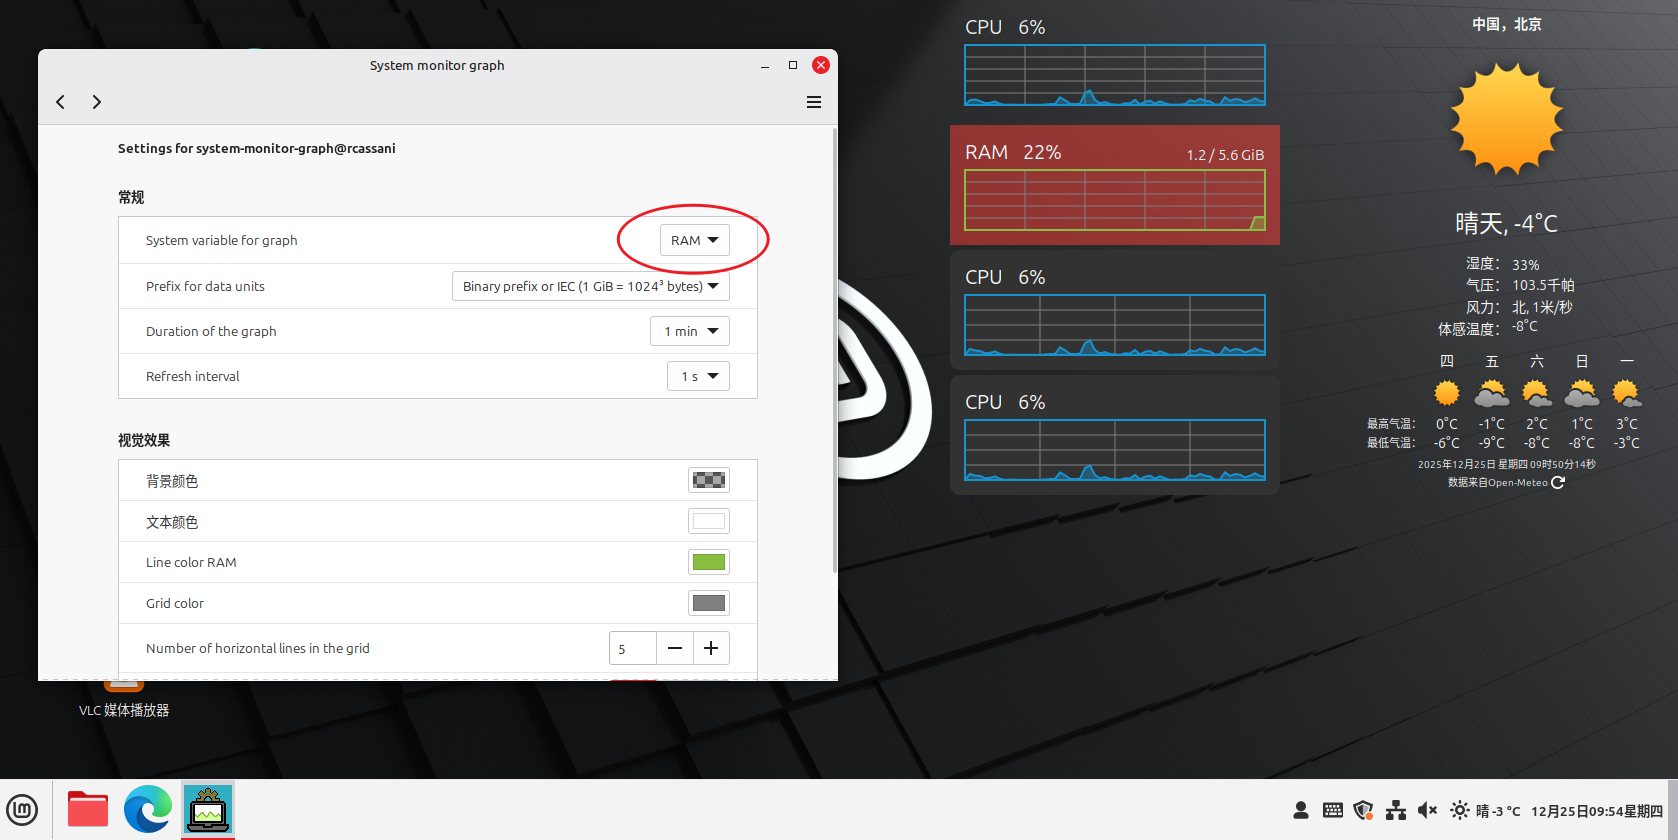Expand the Prefix for data units dropdown

pyautogui.click(x=591, y=286)
